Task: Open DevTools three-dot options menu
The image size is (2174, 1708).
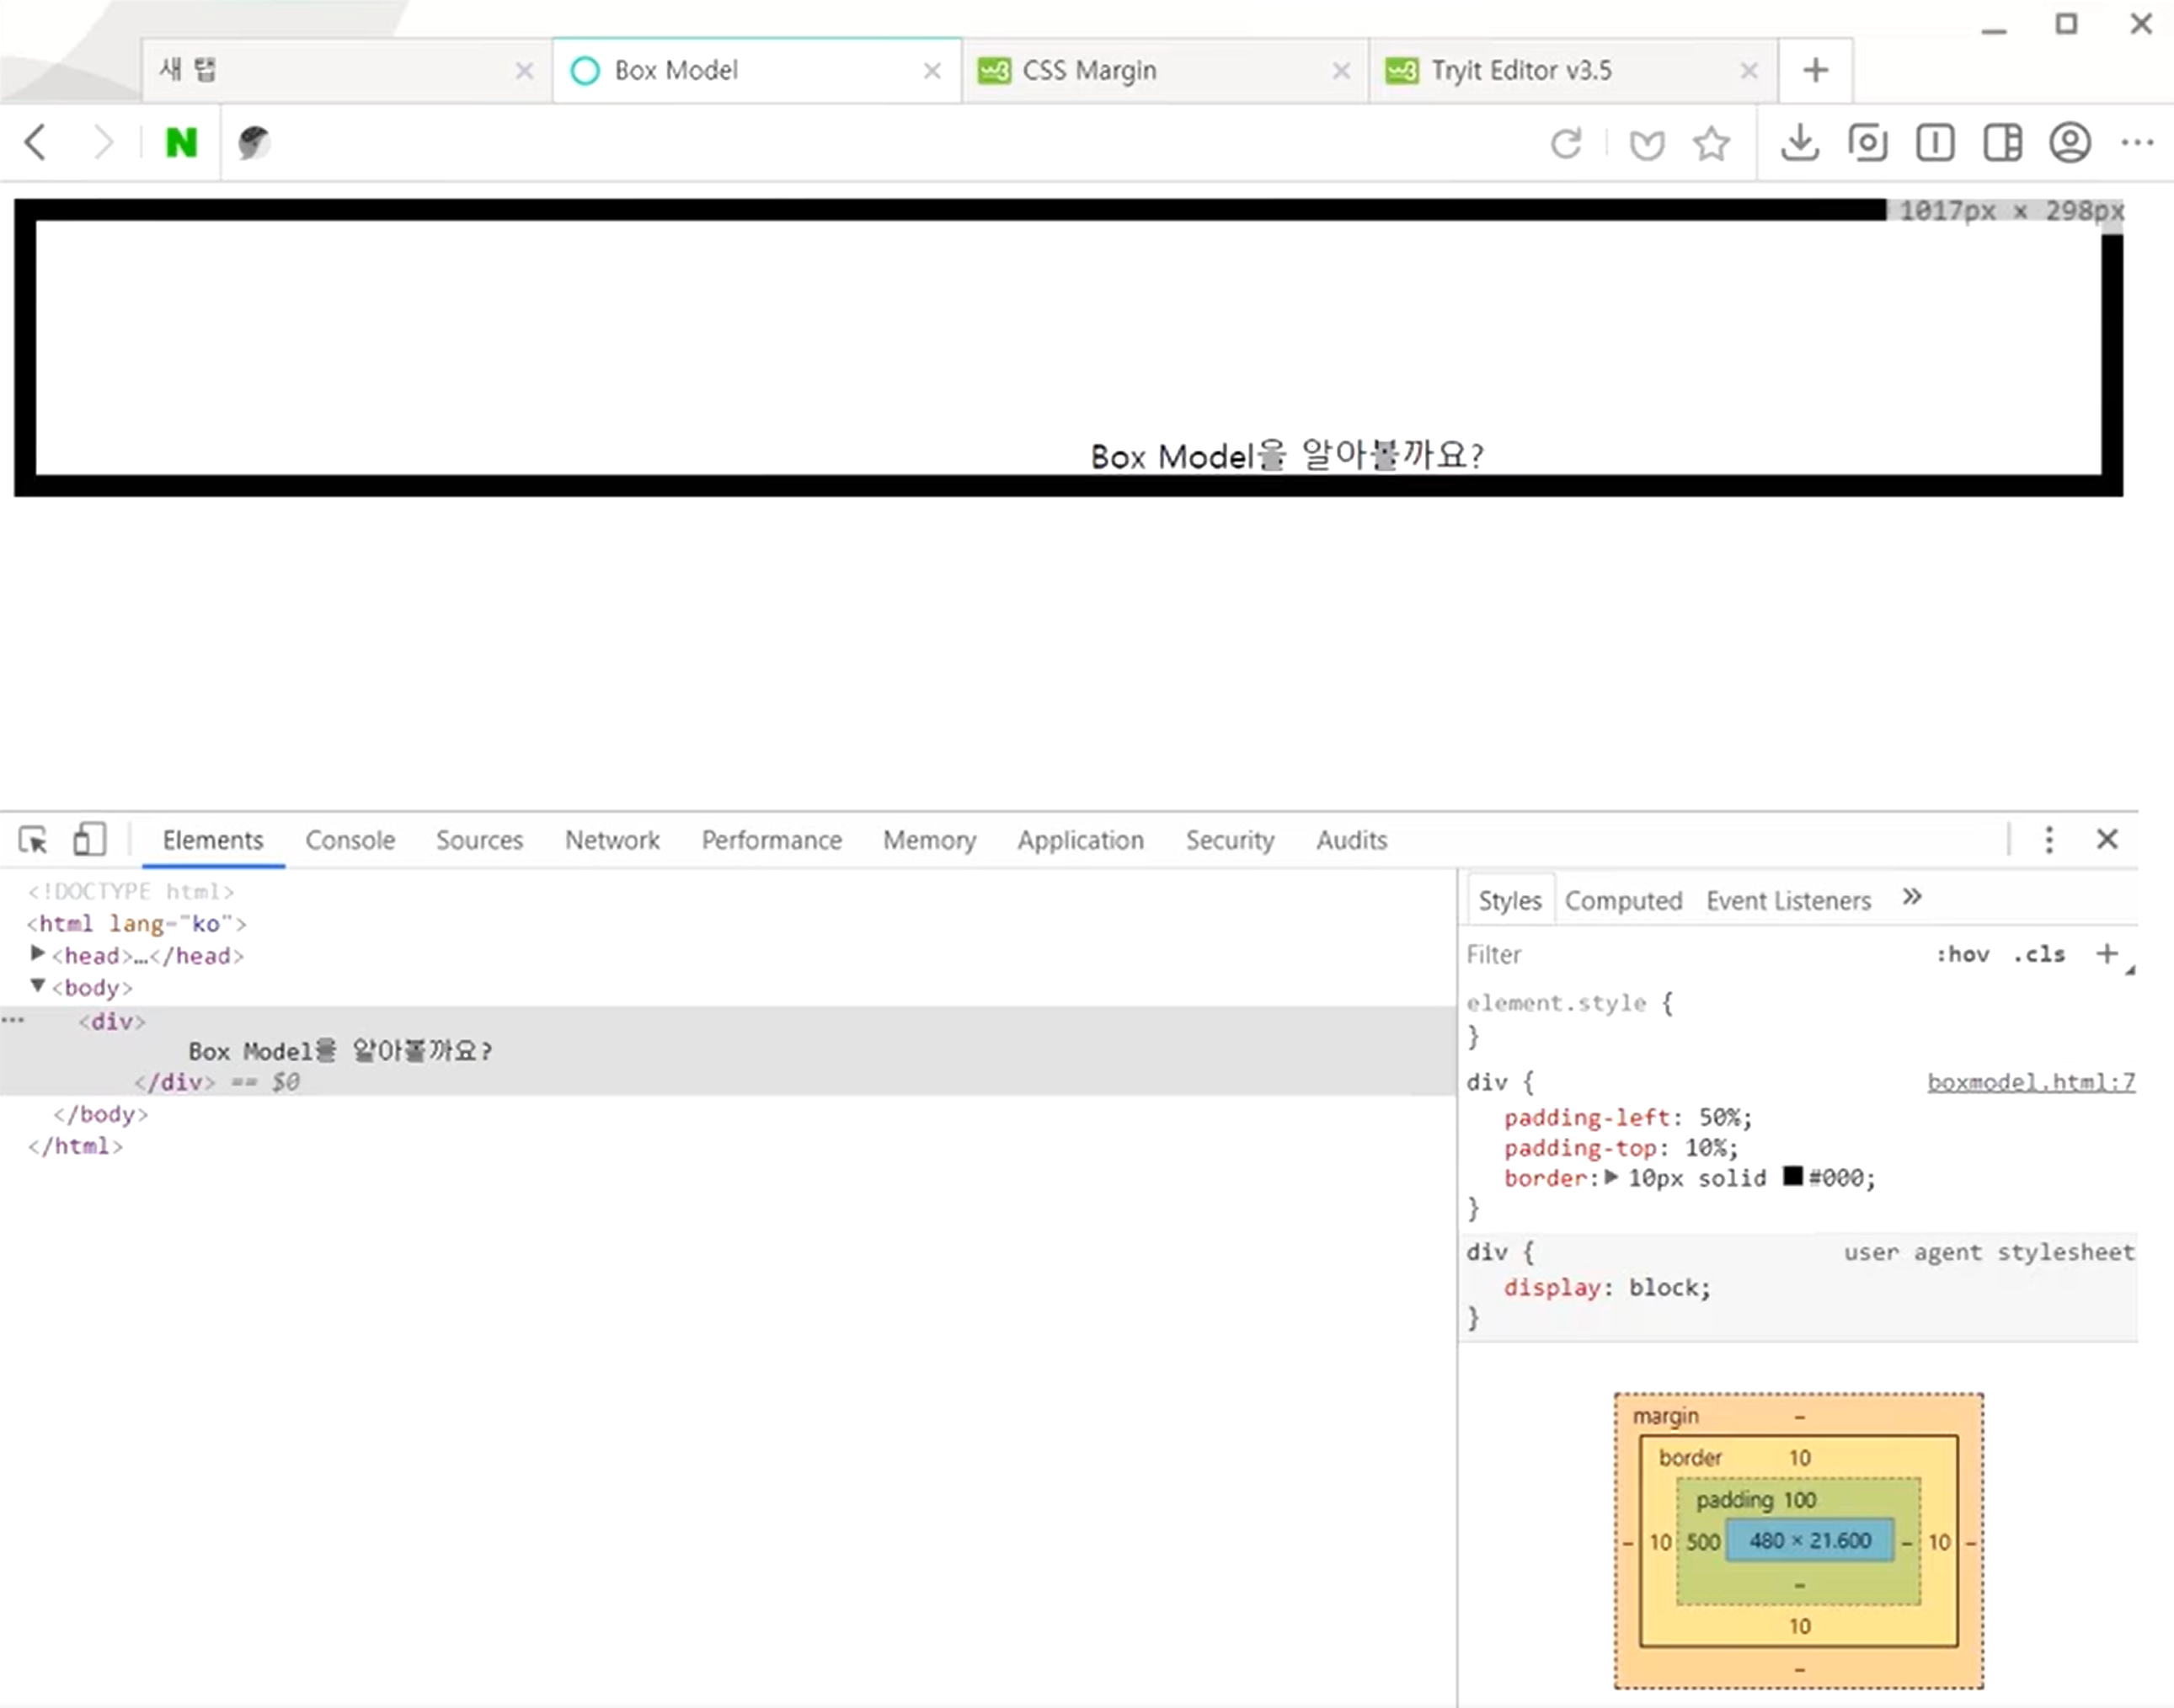Action: [x=2048, y=840]
